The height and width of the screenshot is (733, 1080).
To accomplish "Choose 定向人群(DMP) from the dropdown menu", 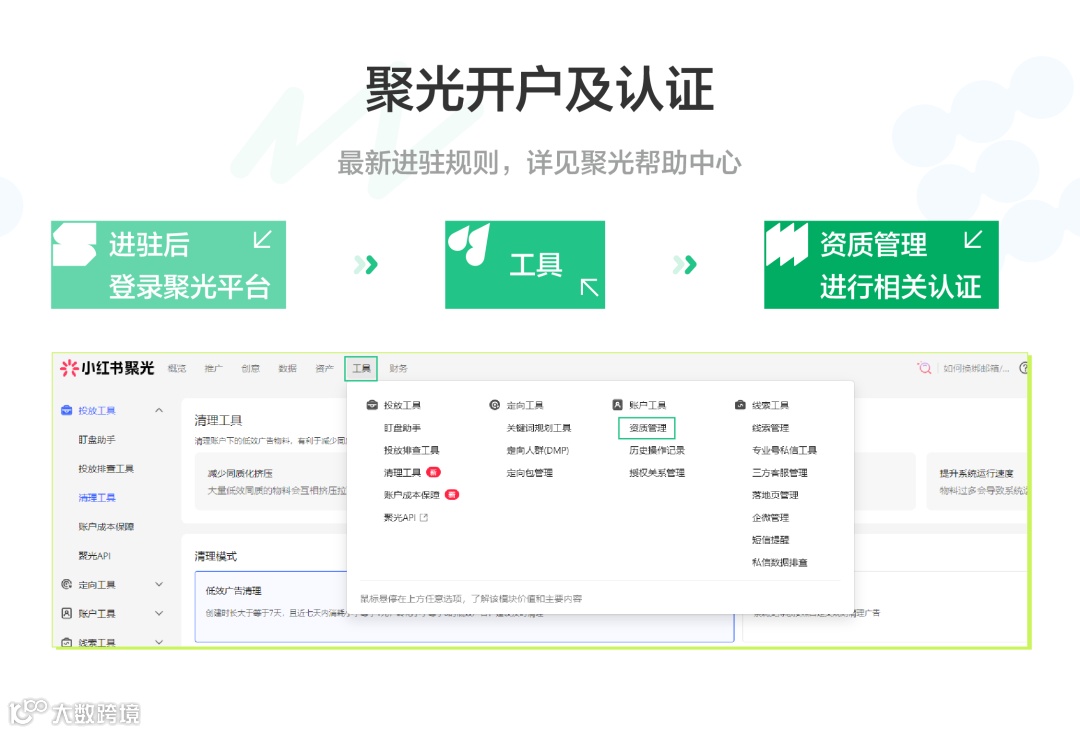I will point(538,450).
